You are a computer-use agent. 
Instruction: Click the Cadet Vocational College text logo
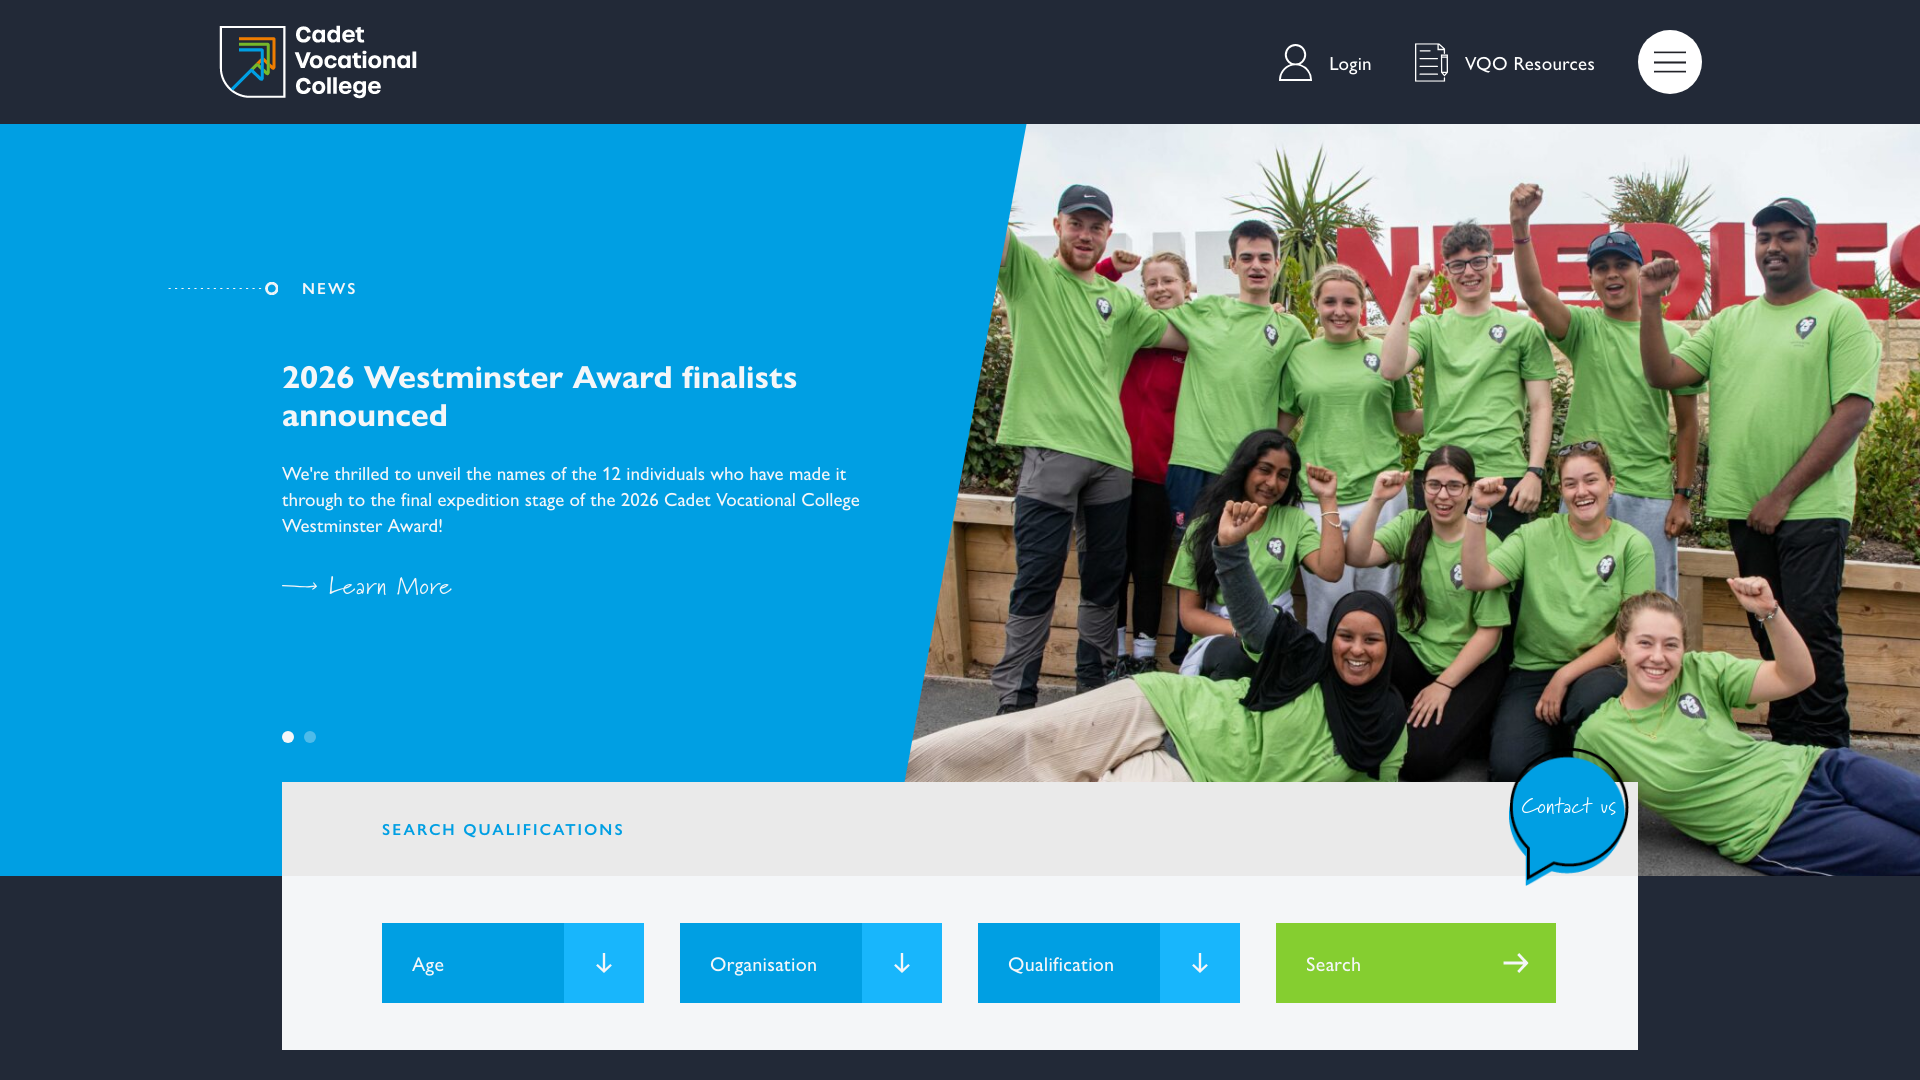(x=356, y=62)
